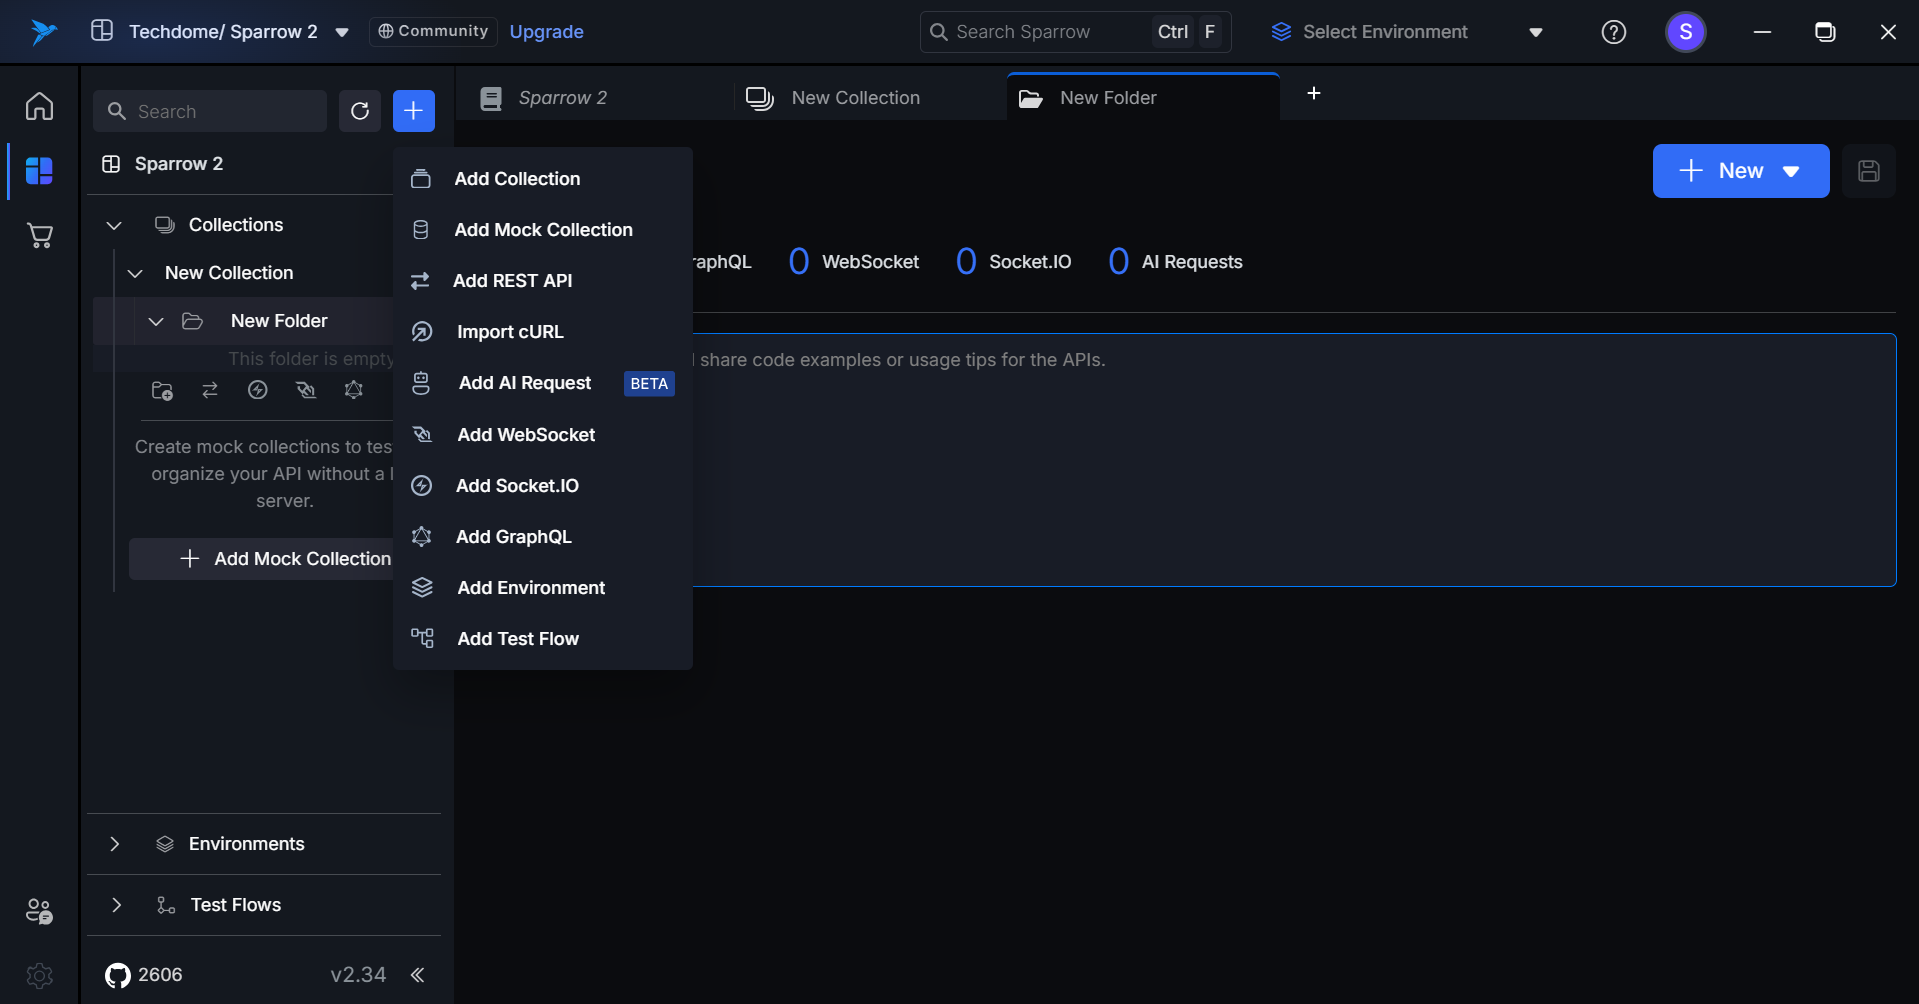The image size is (1919, 1004).
Task: Collapse the Collections tree section
Action: pos(114,225)
